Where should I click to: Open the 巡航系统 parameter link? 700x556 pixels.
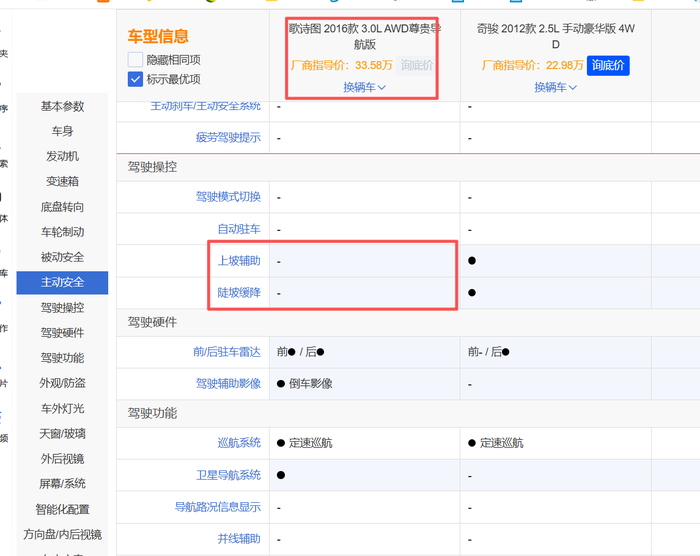pyautogui.click(x=239, y=442)
